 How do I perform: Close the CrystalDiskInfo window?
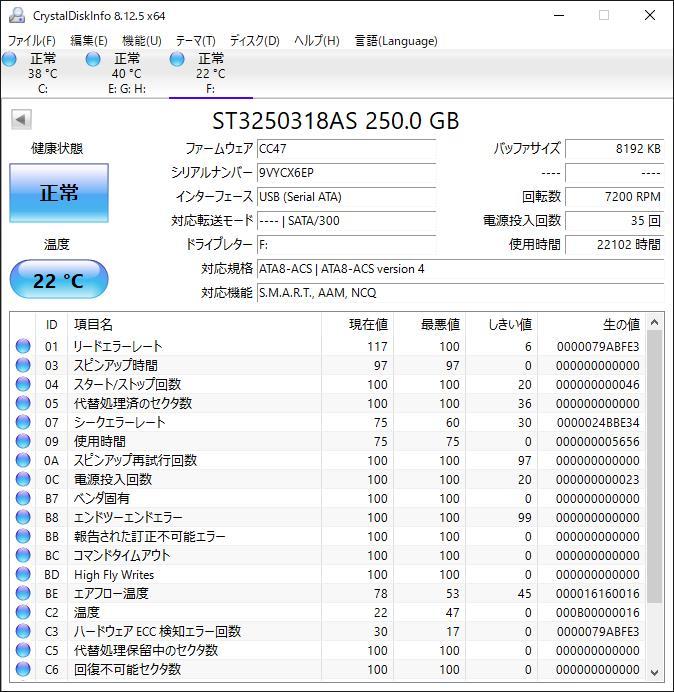pos(650,15)
